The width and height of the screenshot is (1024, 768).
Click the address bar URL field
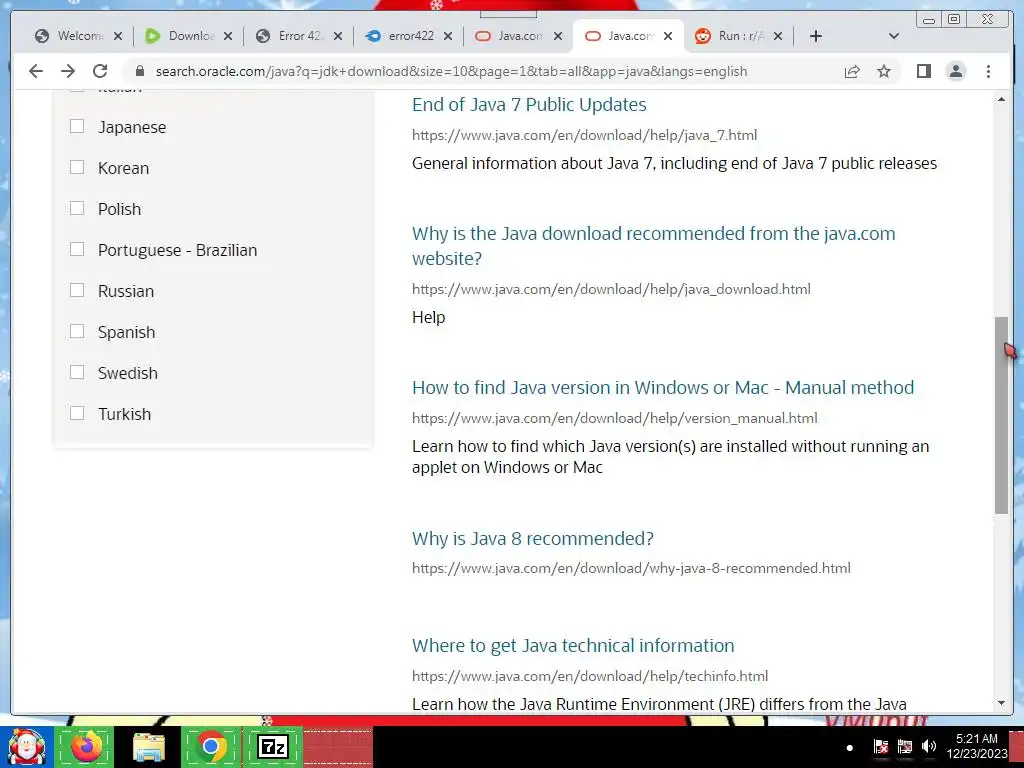coord(451,71)
